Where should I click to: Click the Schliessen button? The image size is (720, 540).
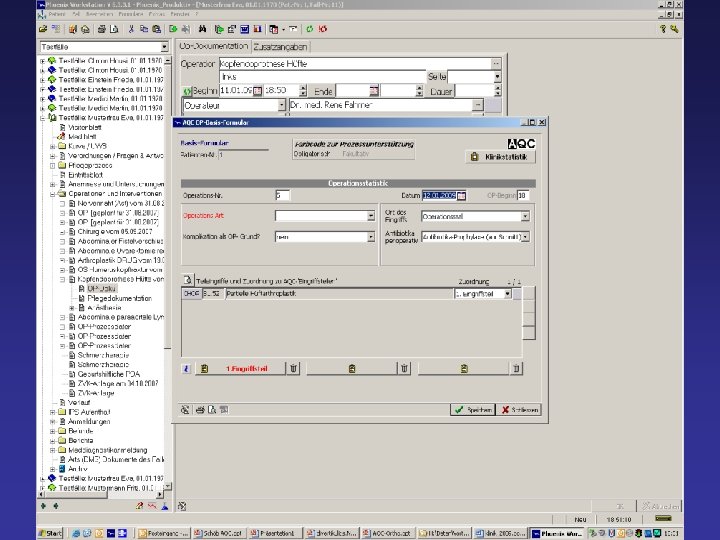click(519, 410)
